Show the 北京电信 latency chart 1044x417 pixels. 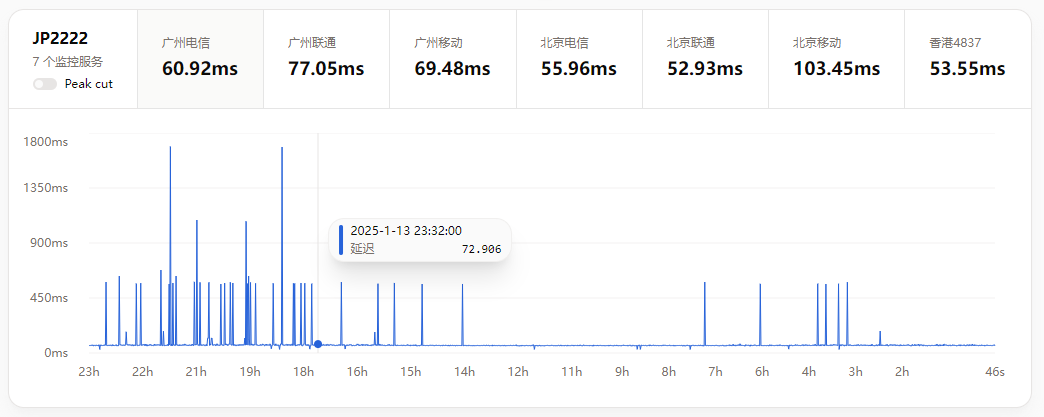click(578, 59)
